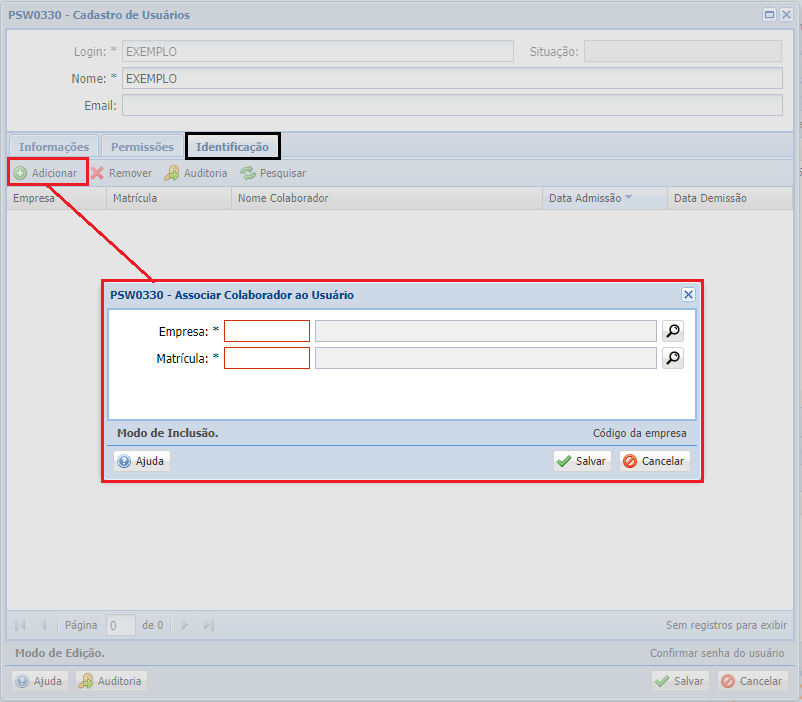Select the Identificação tab
This screenshot has height=702, width=802.
[232, 147]
